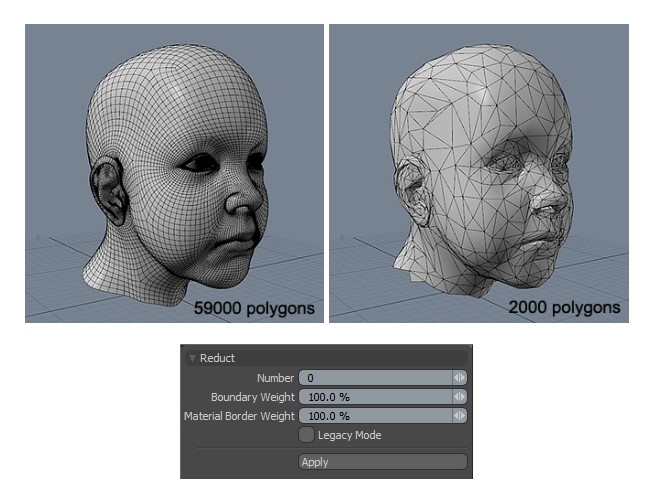Select the high-poly head viewport image
This screenshot has width=652, height=496.
(x=174, y=172)
